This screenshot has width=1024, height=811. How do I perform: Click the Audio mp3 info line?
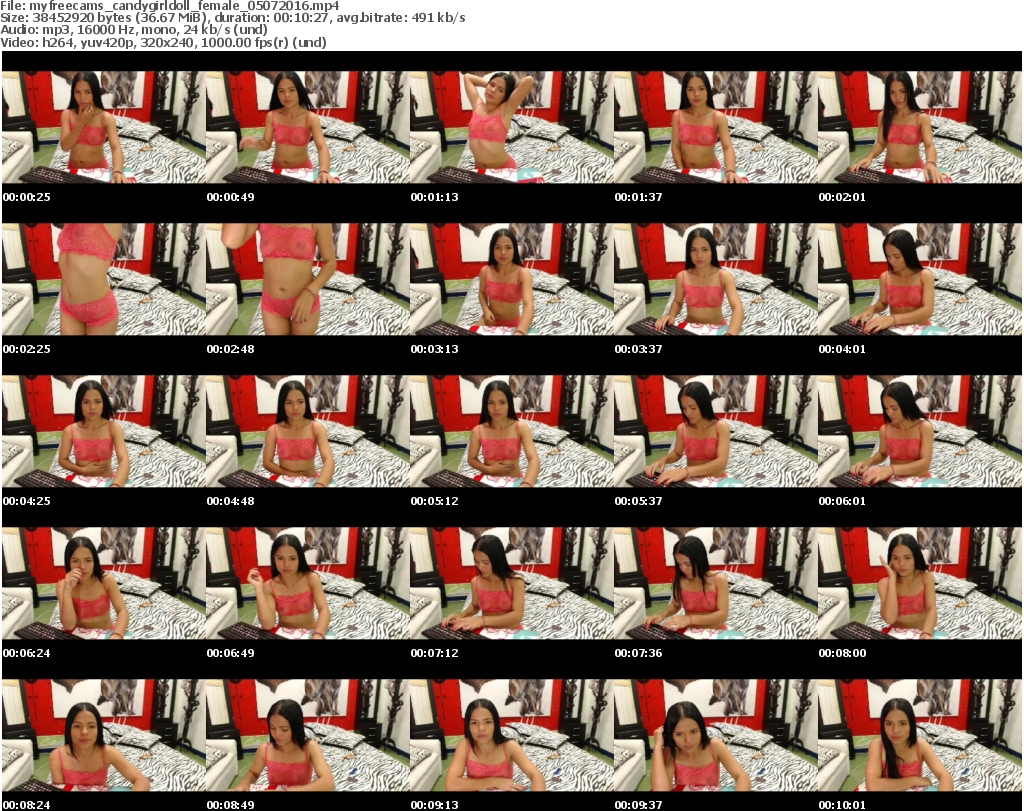point(134,30)
